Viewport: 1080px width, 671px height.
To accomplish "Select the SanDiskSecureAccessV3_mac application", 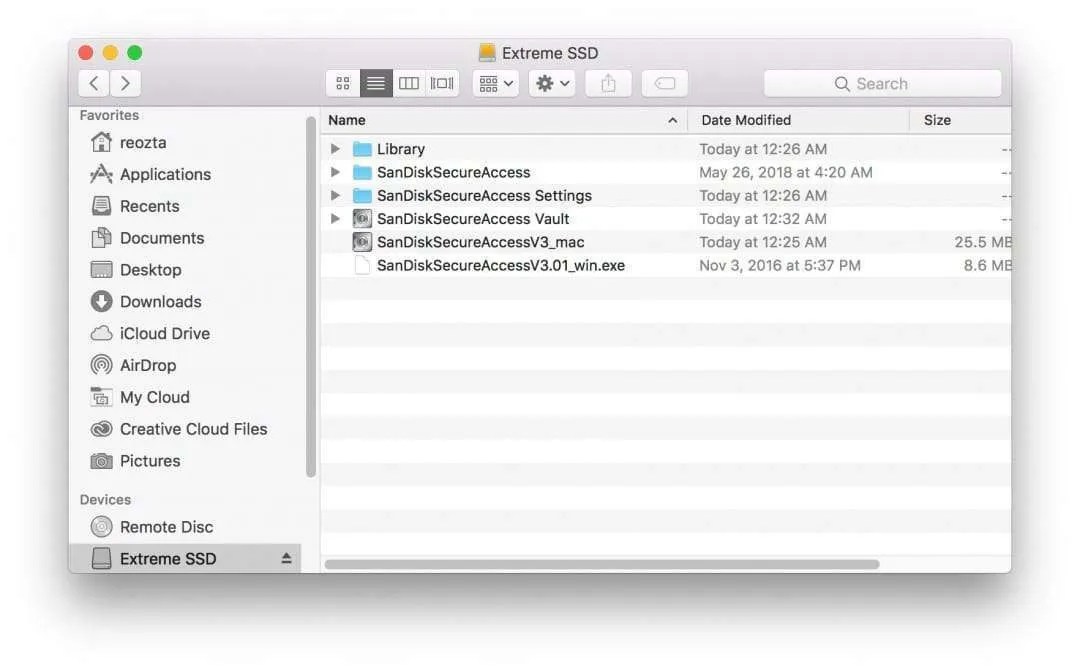I will (x=666, y=242).
